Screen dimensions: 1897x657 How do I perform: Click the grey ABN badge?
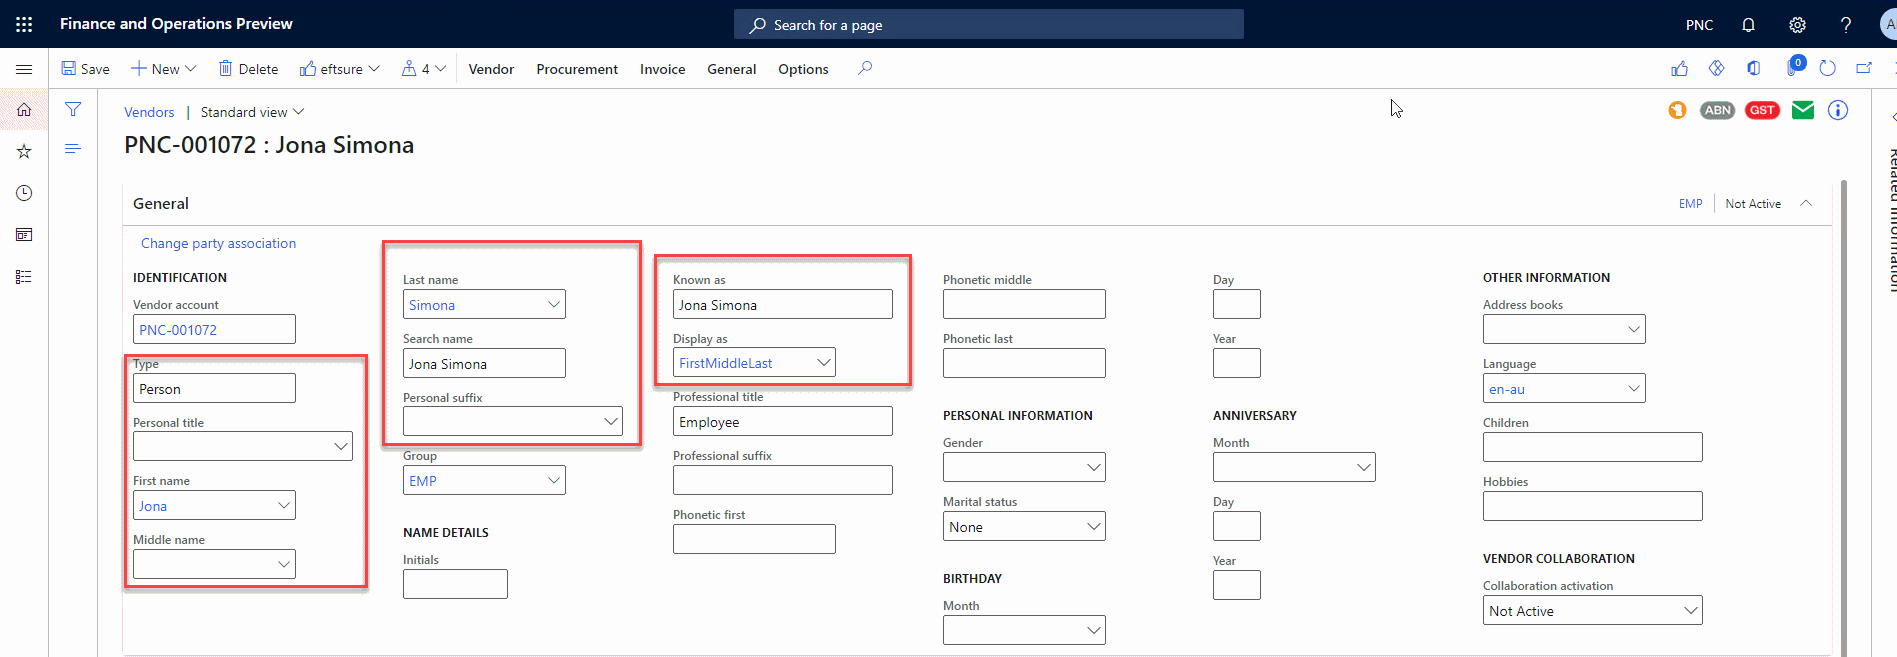click(1717, 110)
